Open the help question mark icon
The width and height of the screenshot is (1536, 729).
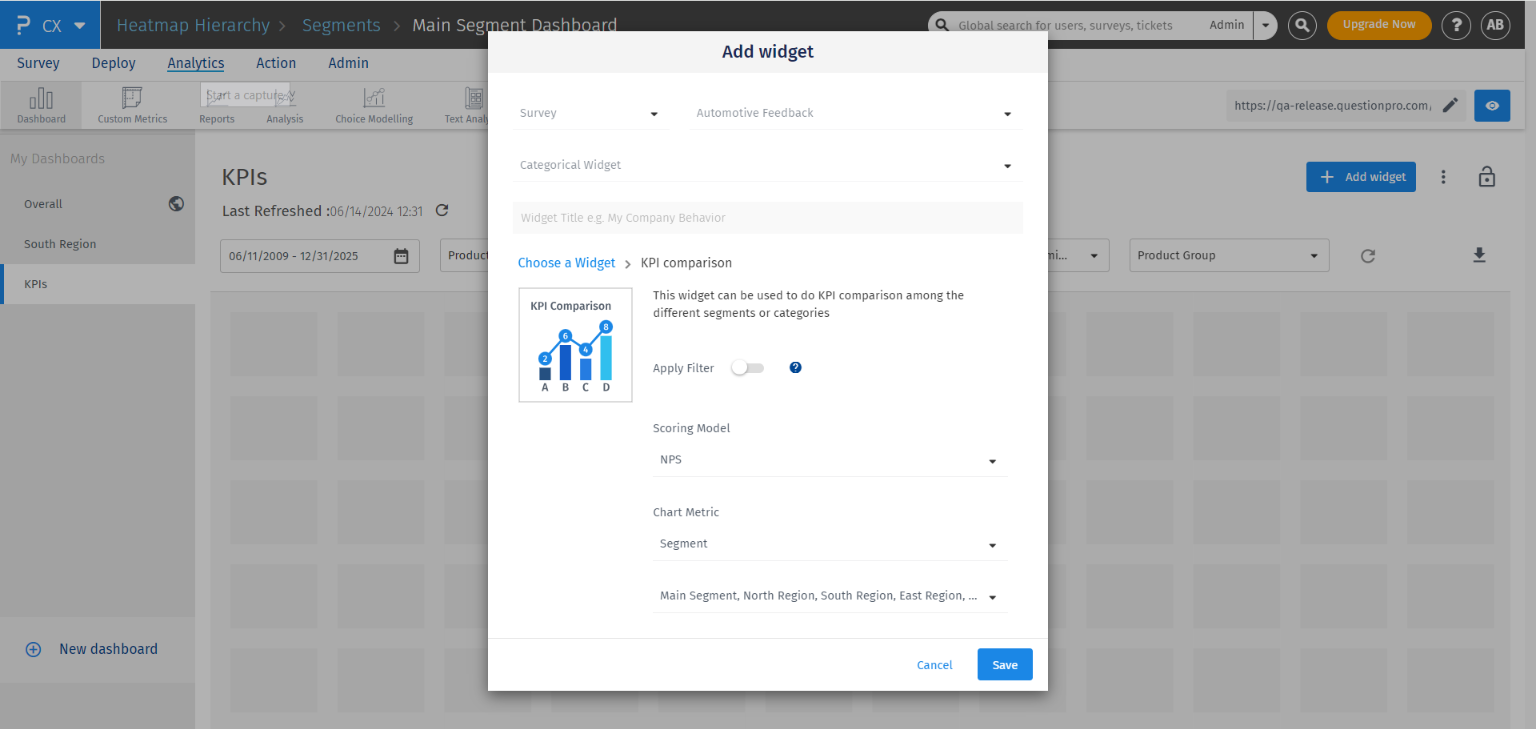coord(1455,25)
